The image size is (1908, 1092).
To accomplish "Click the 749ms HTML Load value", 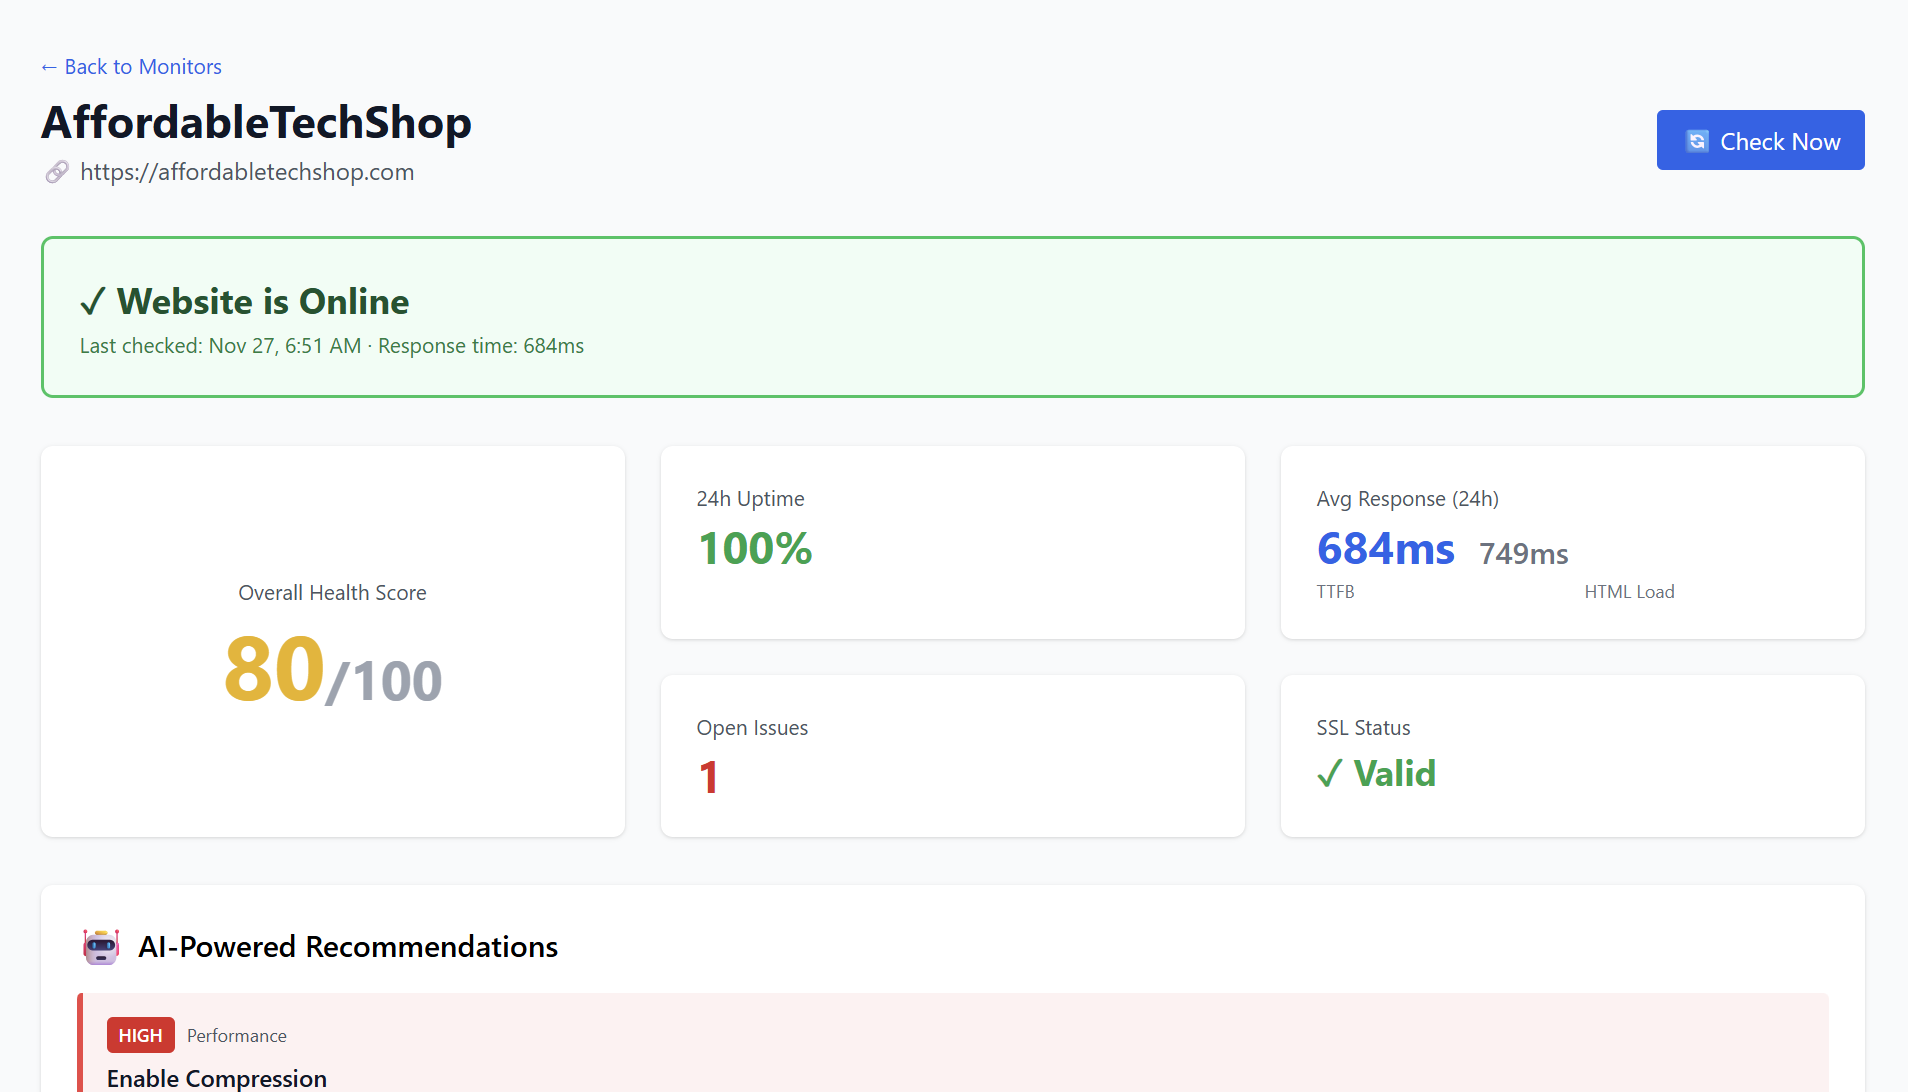I will pos(1523,554).
